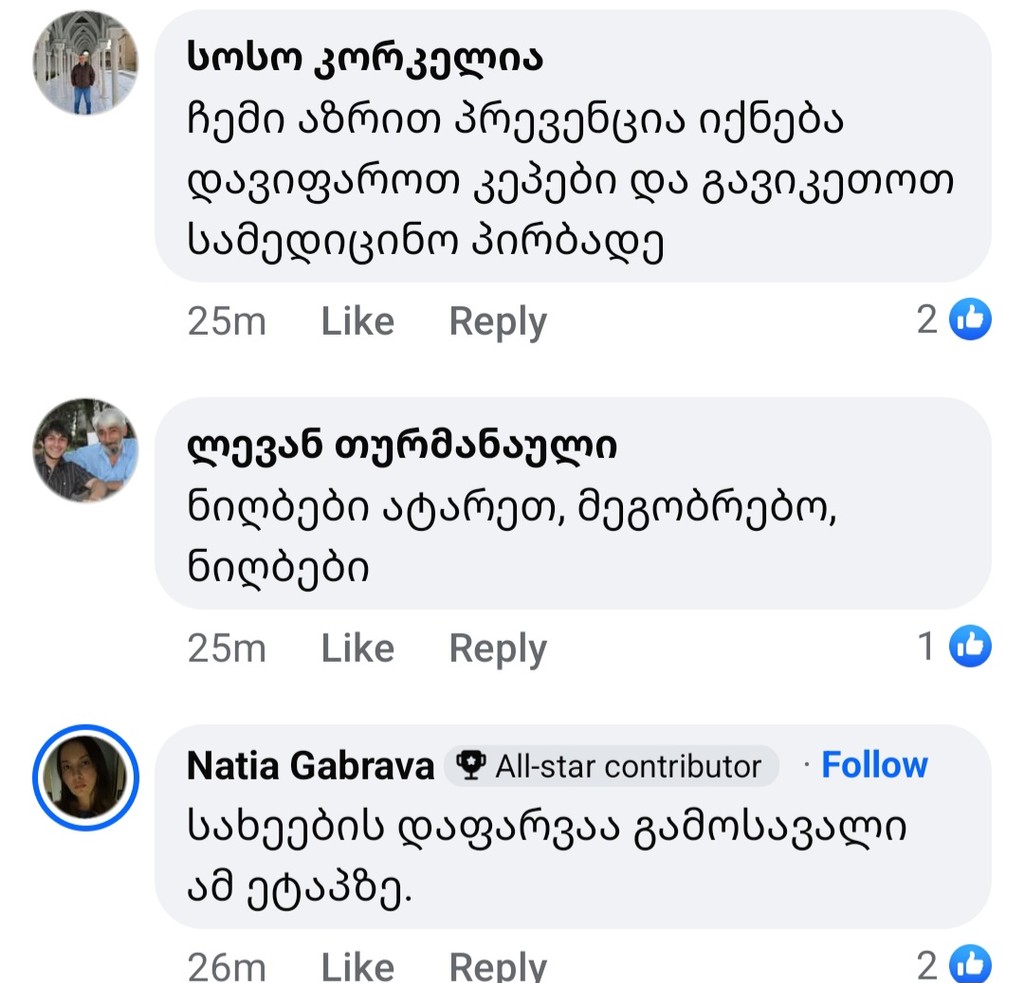Open the სოსო კორკელია name link
This screenshot has height=983, width=1024.
[x=365, y=58]
